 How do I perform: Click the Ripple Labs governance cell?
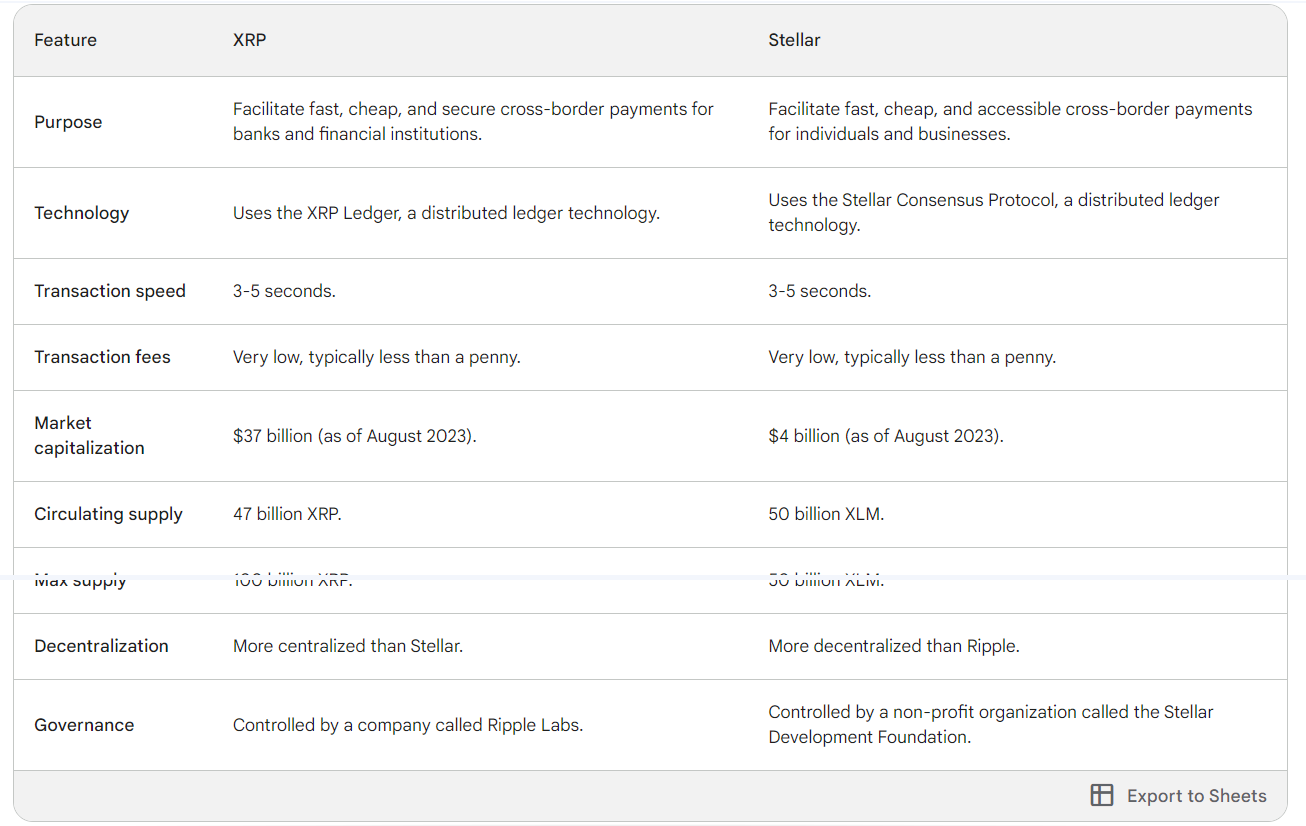point(407,725)
